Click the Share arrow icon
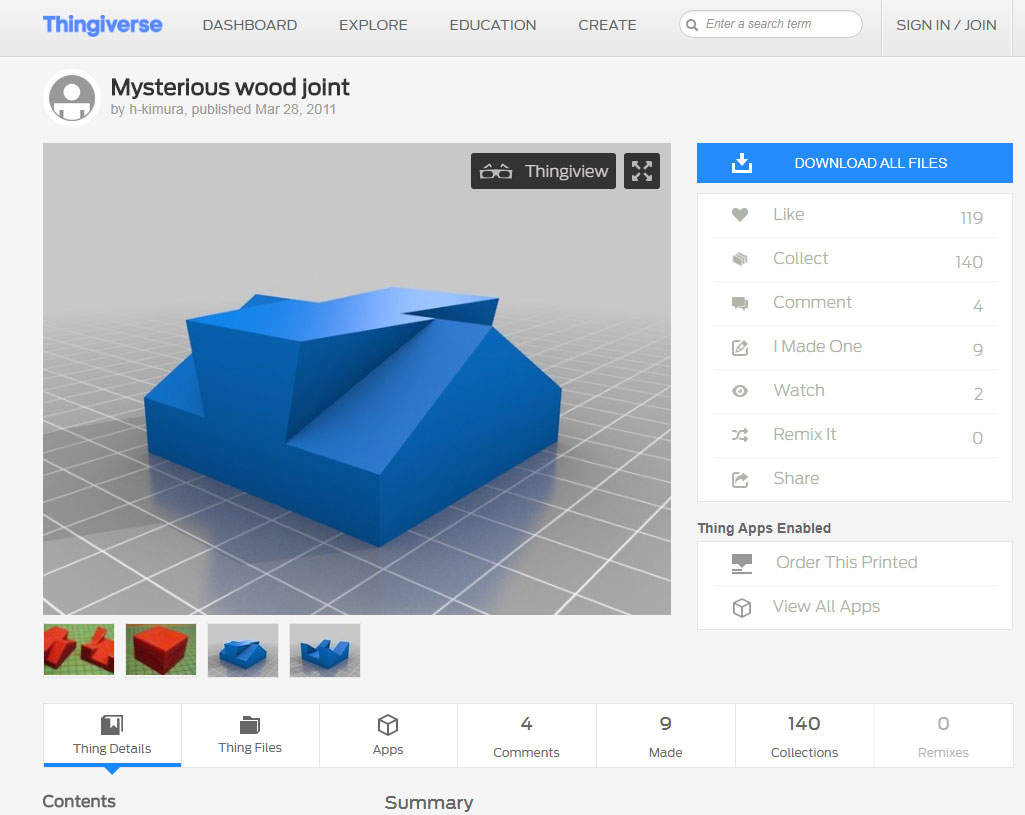 (x=740, y=479)
